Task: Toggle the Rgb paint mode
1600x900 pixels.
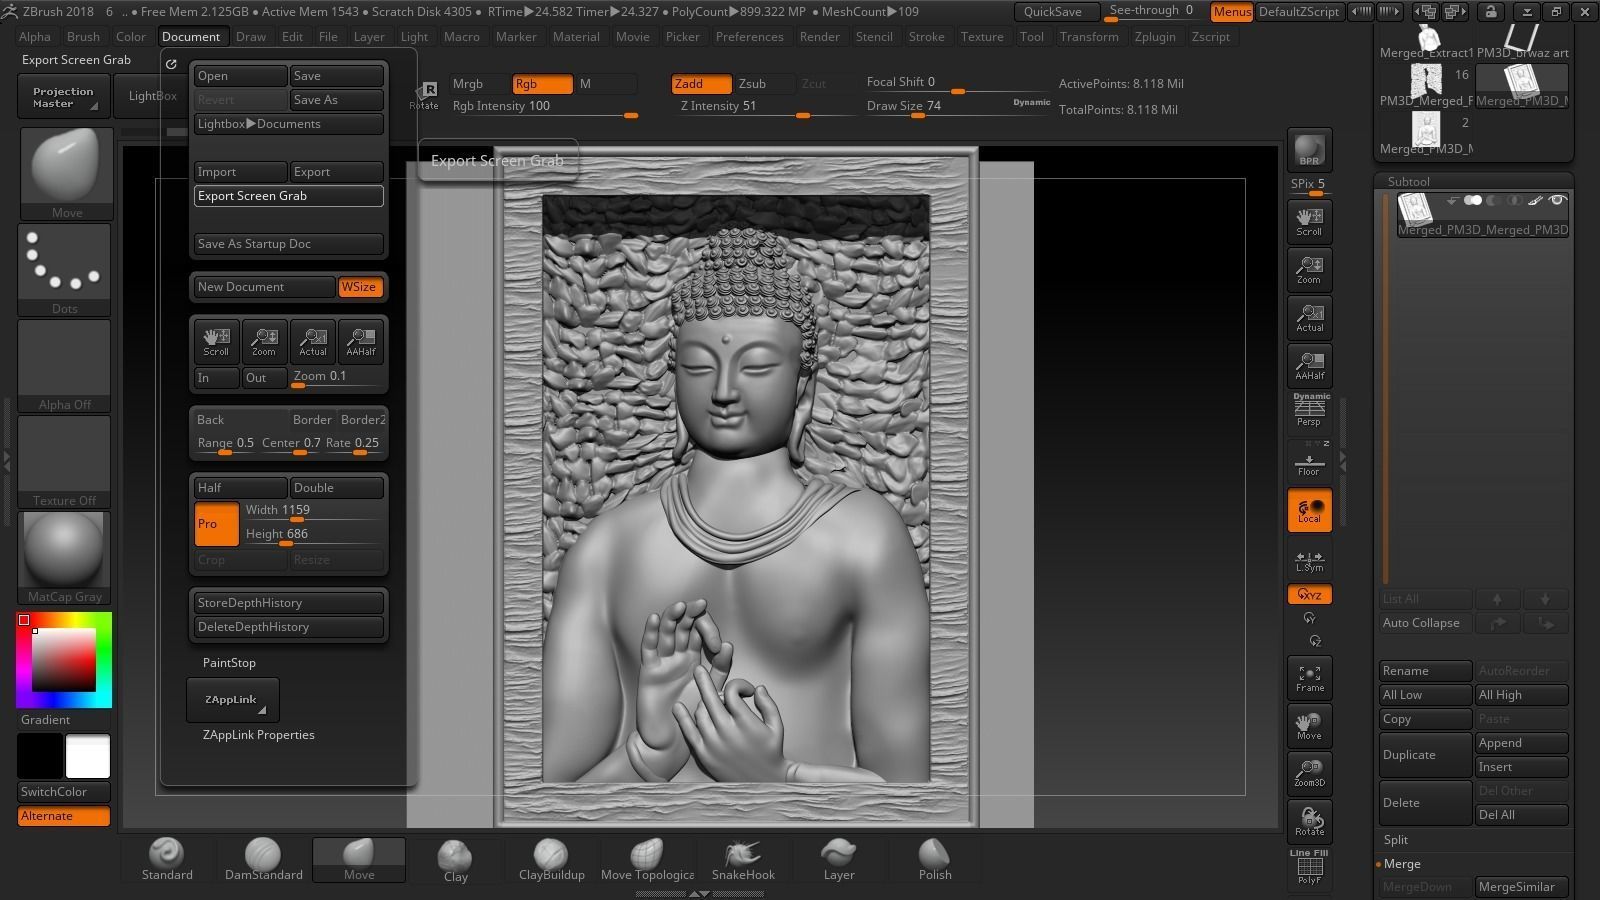Action: pos(542,84)
